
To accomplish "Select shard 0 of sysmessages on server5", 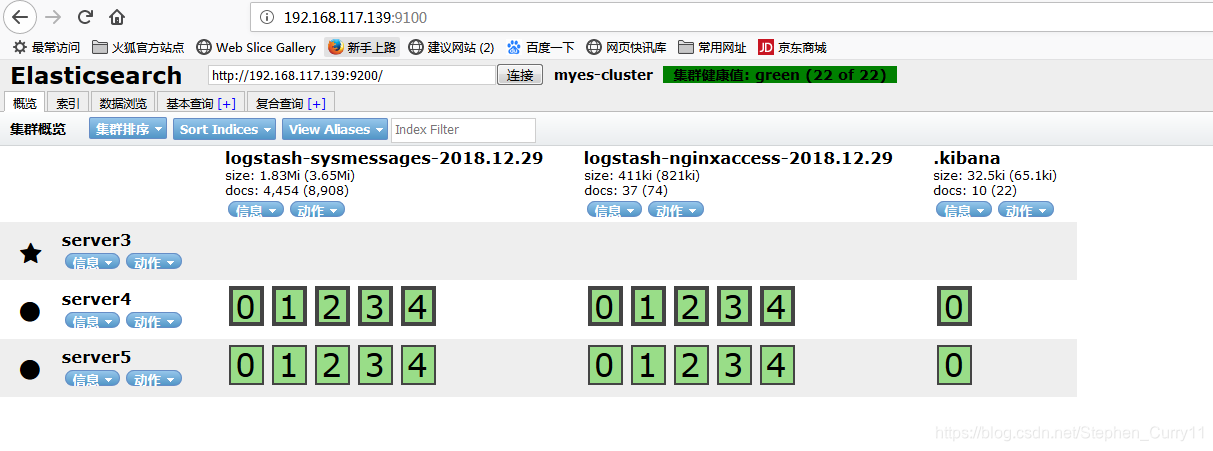I will click(246, 365).
